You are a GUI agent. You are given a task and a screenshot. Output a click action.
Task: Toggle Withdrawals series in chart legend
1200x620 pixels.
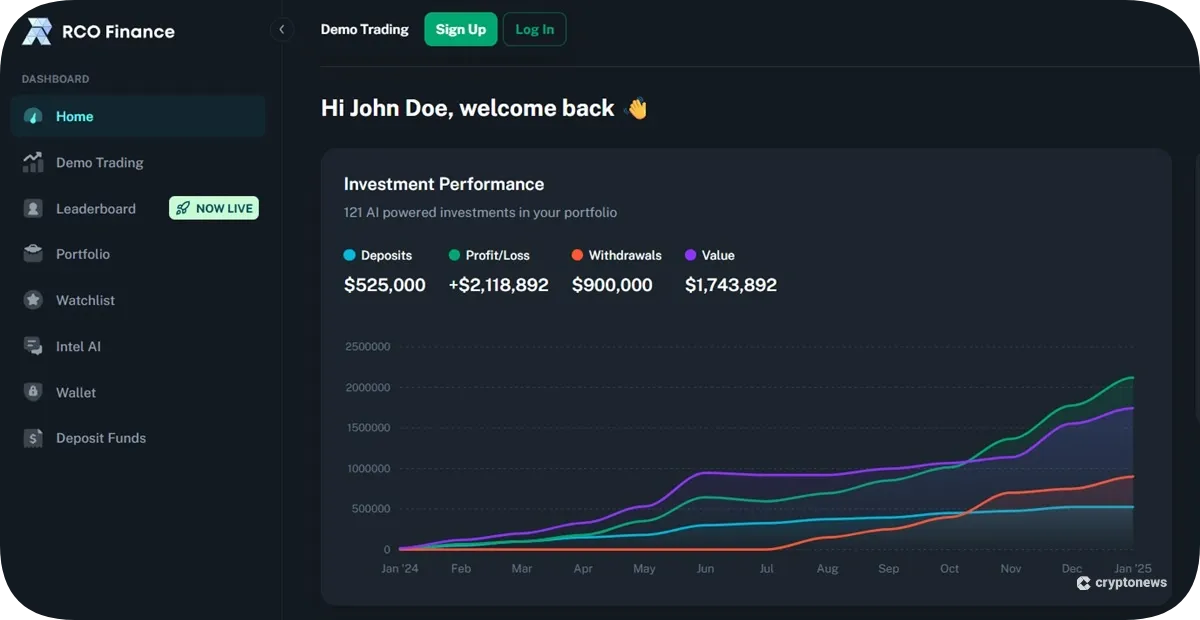(616, 256)
